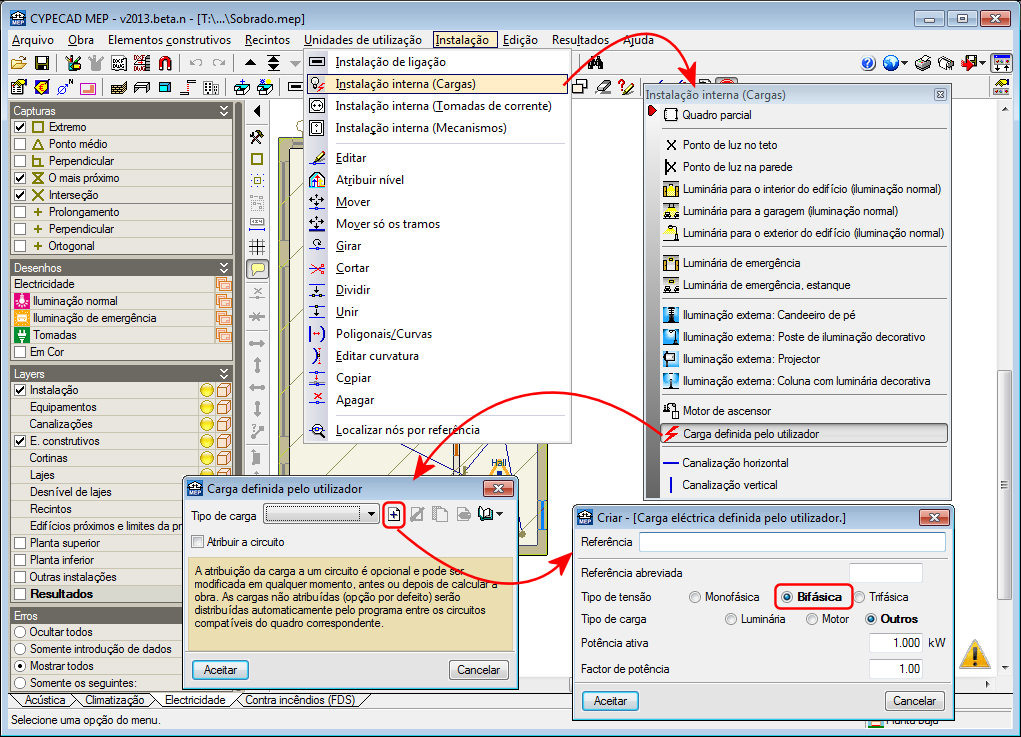The width and height of the screenshot is (1021, 737).
Task: Switch to the Climatização tab
Action: [115, 700]
